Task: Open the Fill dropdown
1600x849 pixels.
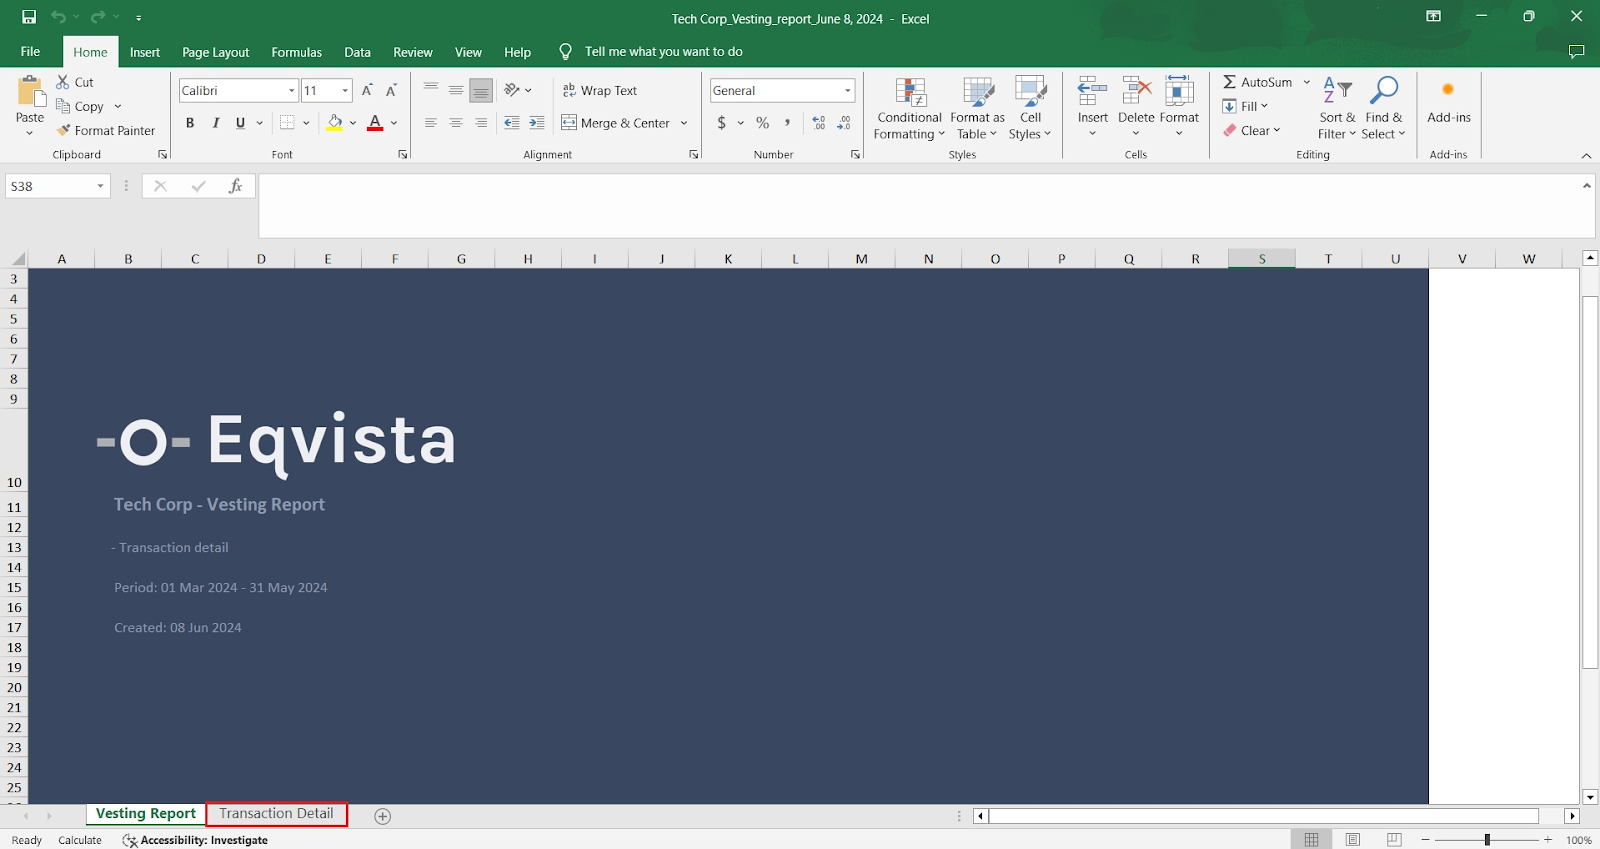Action: [1245, 106]
